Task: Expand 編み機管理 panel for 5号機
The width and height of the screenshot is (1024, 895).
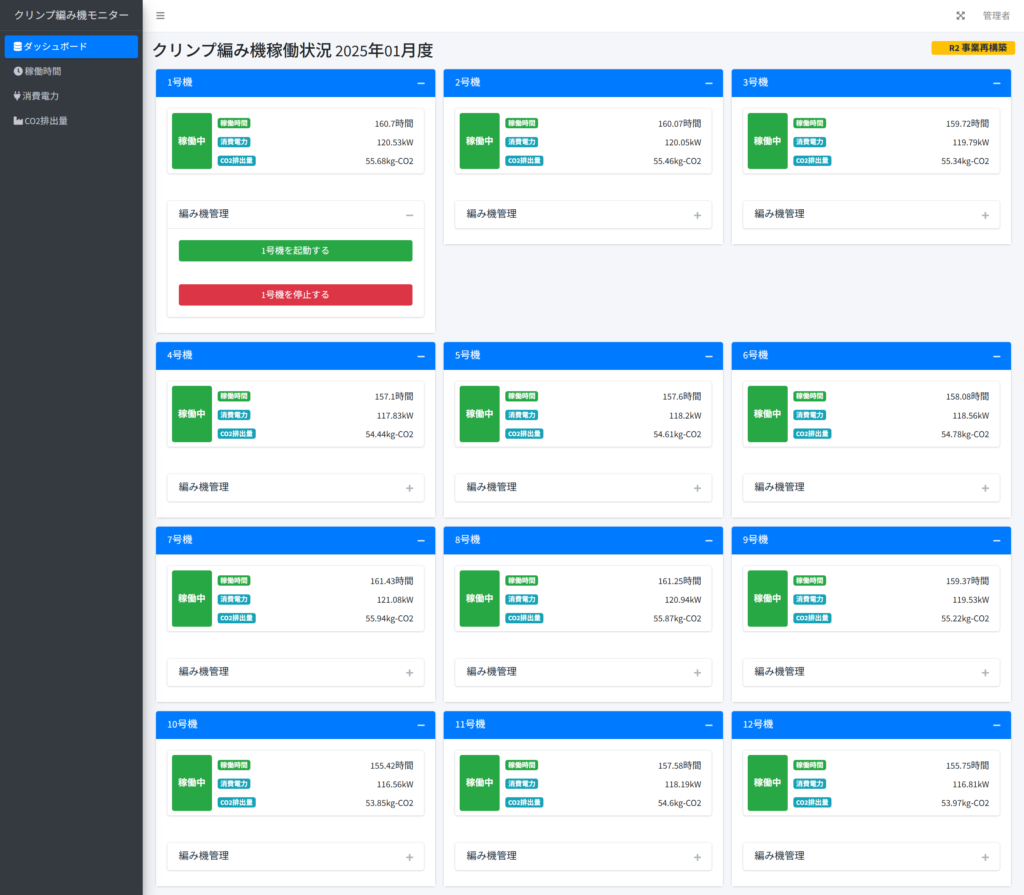Action: click(697, 488)
